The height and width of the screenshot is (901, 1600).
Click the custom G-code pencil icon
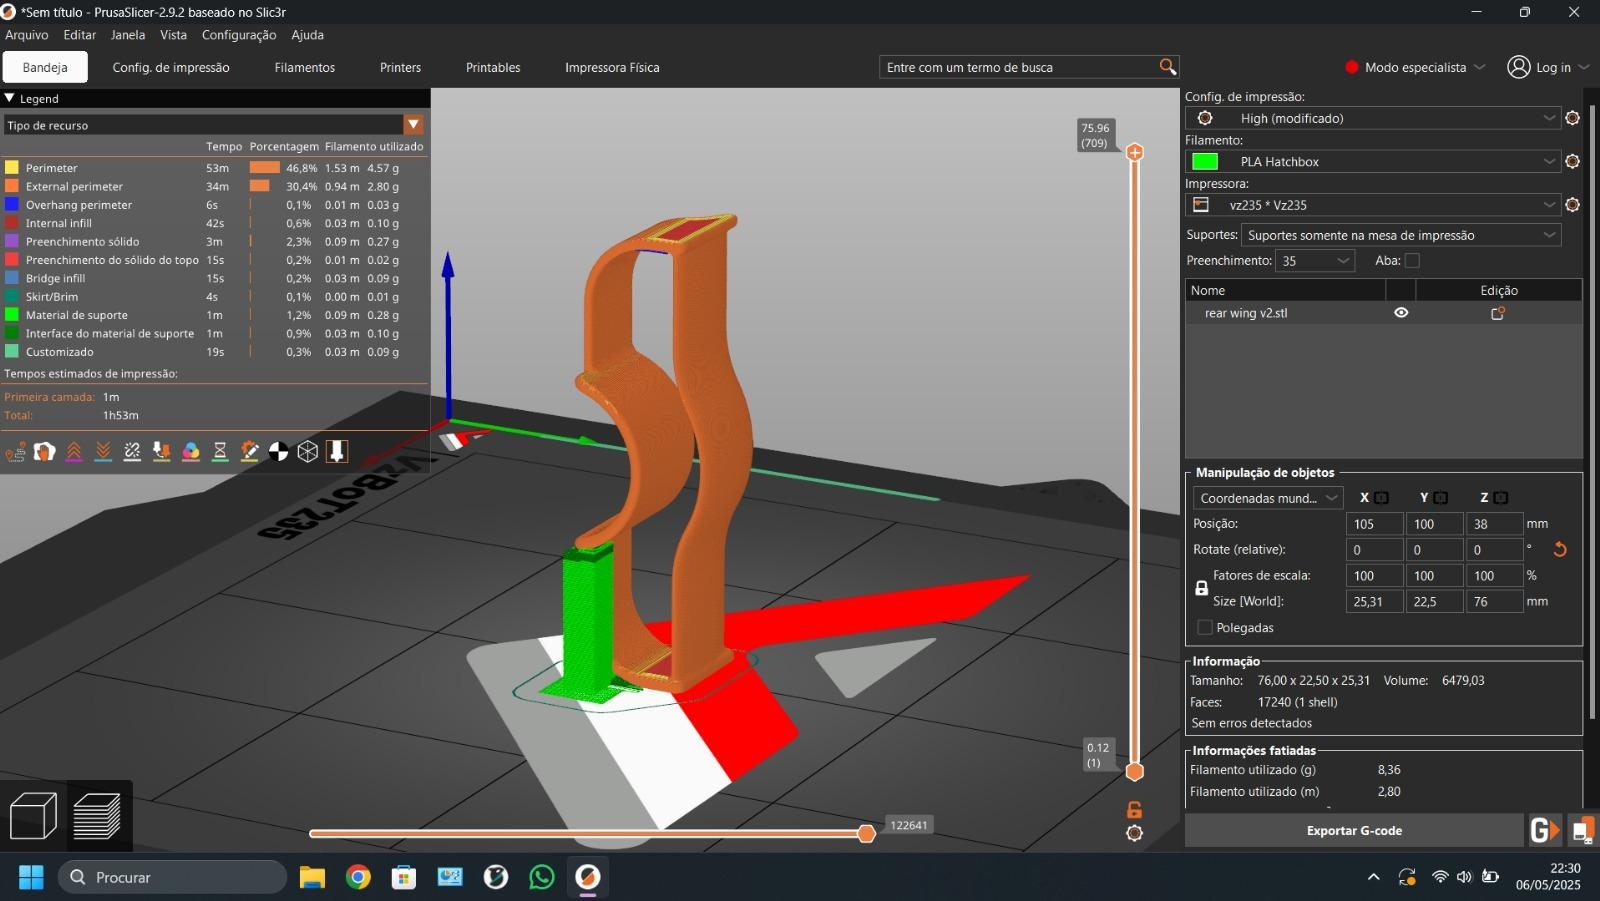click(x=249, y=452)
